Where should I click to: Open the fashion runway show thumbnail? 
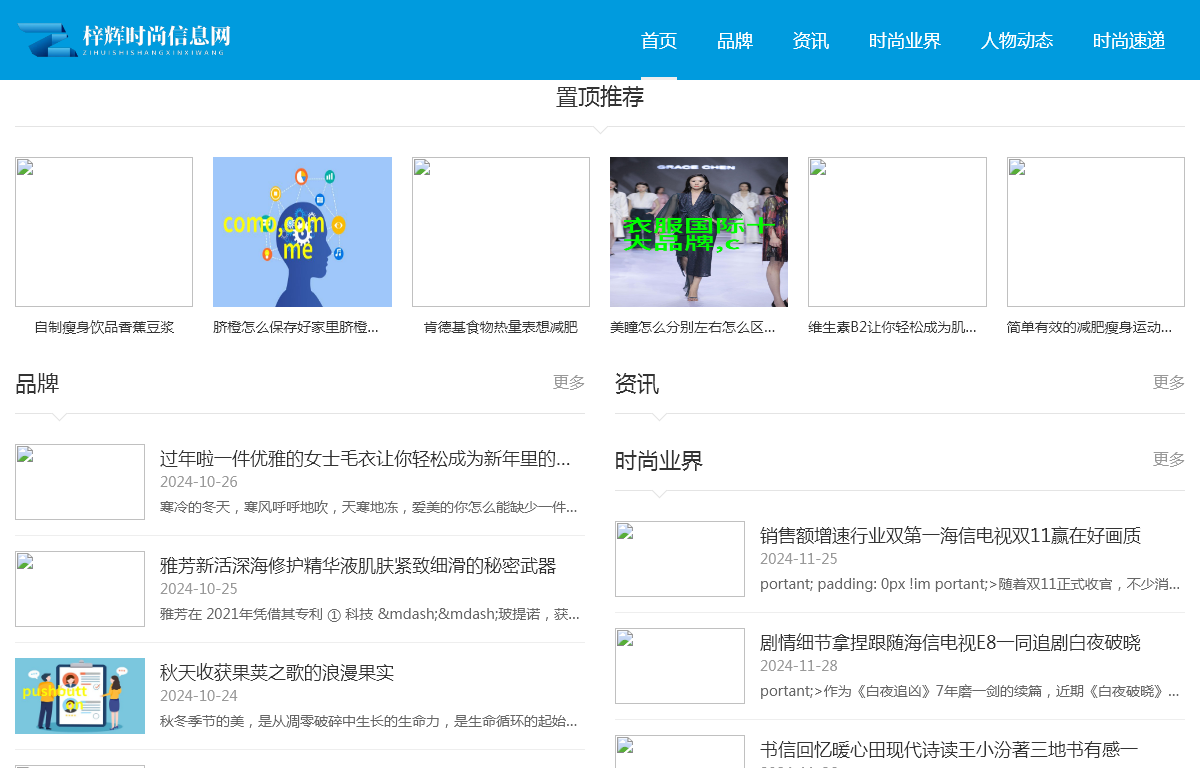click(698, 232)
